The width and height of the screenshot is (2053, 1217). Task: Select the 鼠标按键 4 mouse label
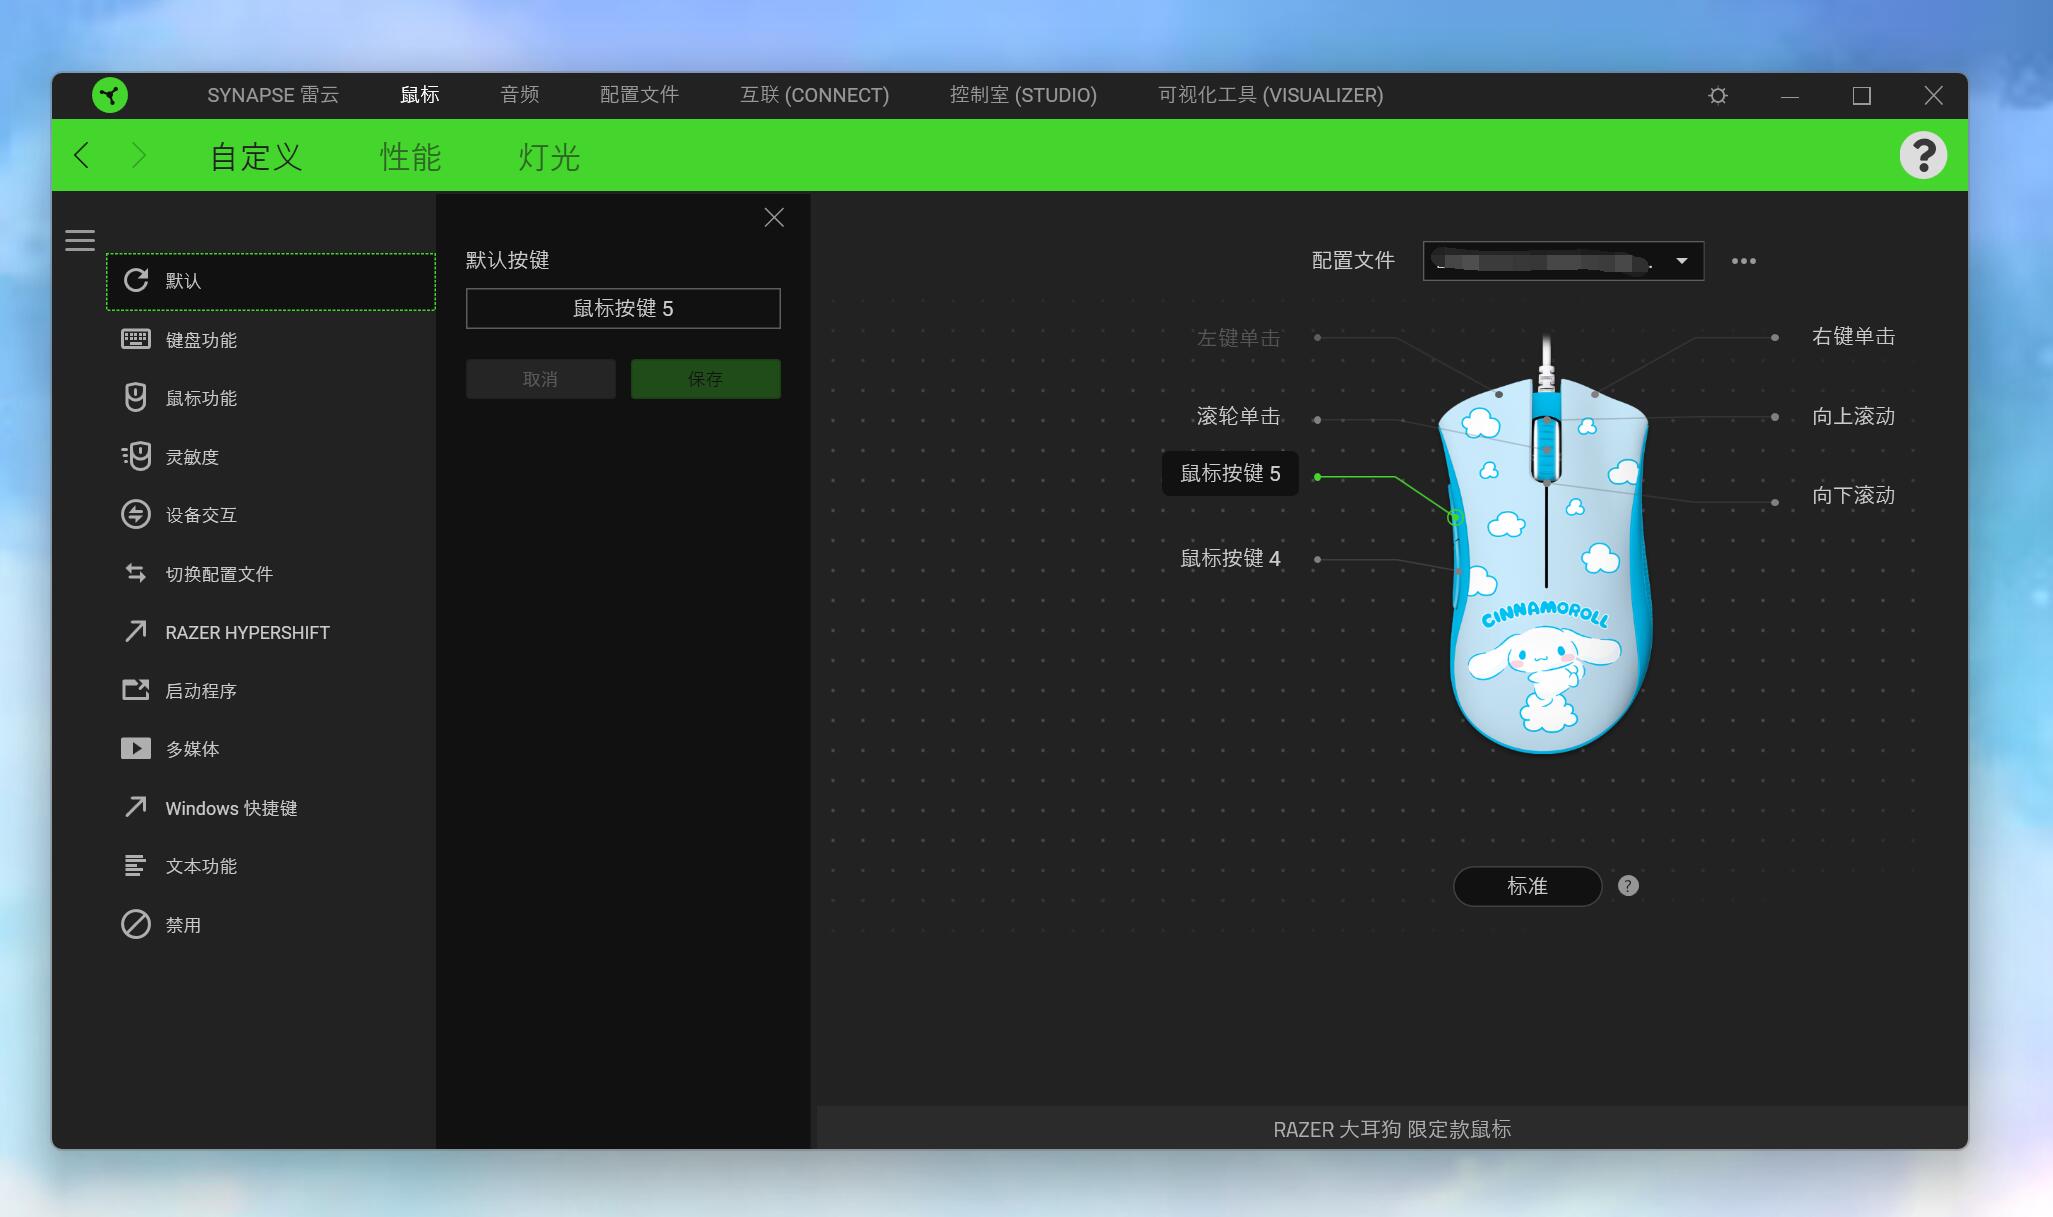click(1230, 559)
